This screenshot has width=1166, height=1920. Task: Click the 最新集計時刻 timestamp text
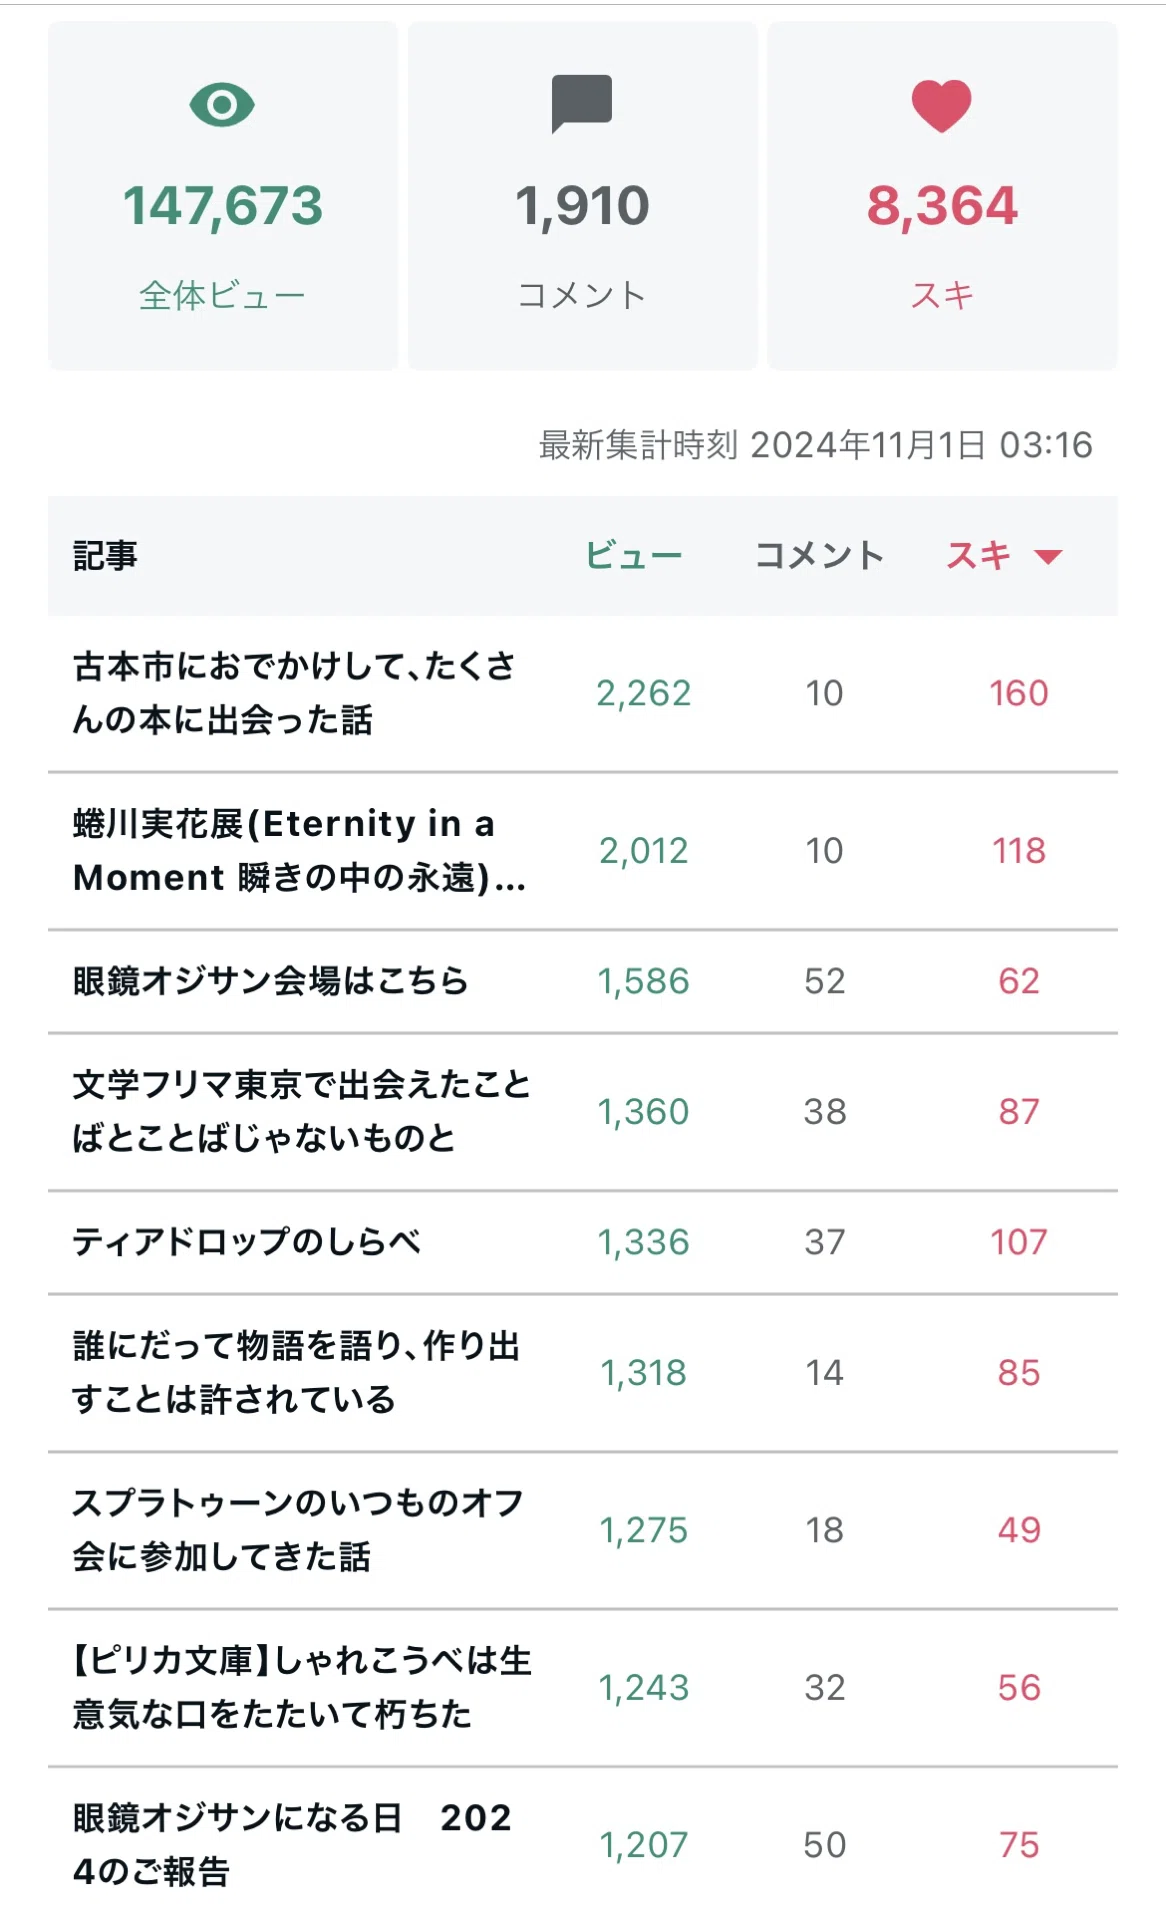pos(816,445)
